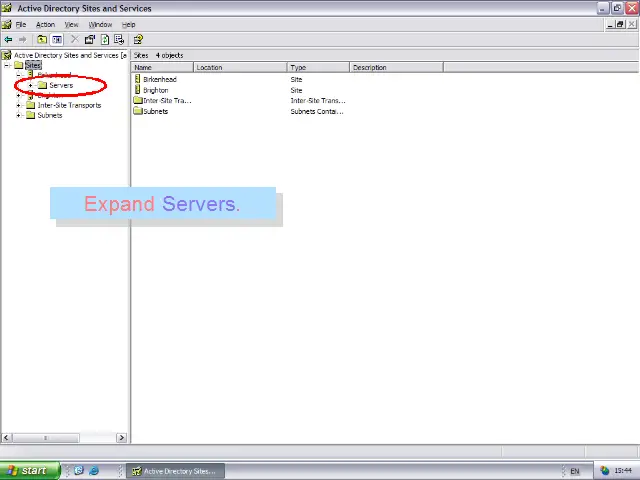
Task: Click Subnets name in list pane
Action: coord(156,111)
